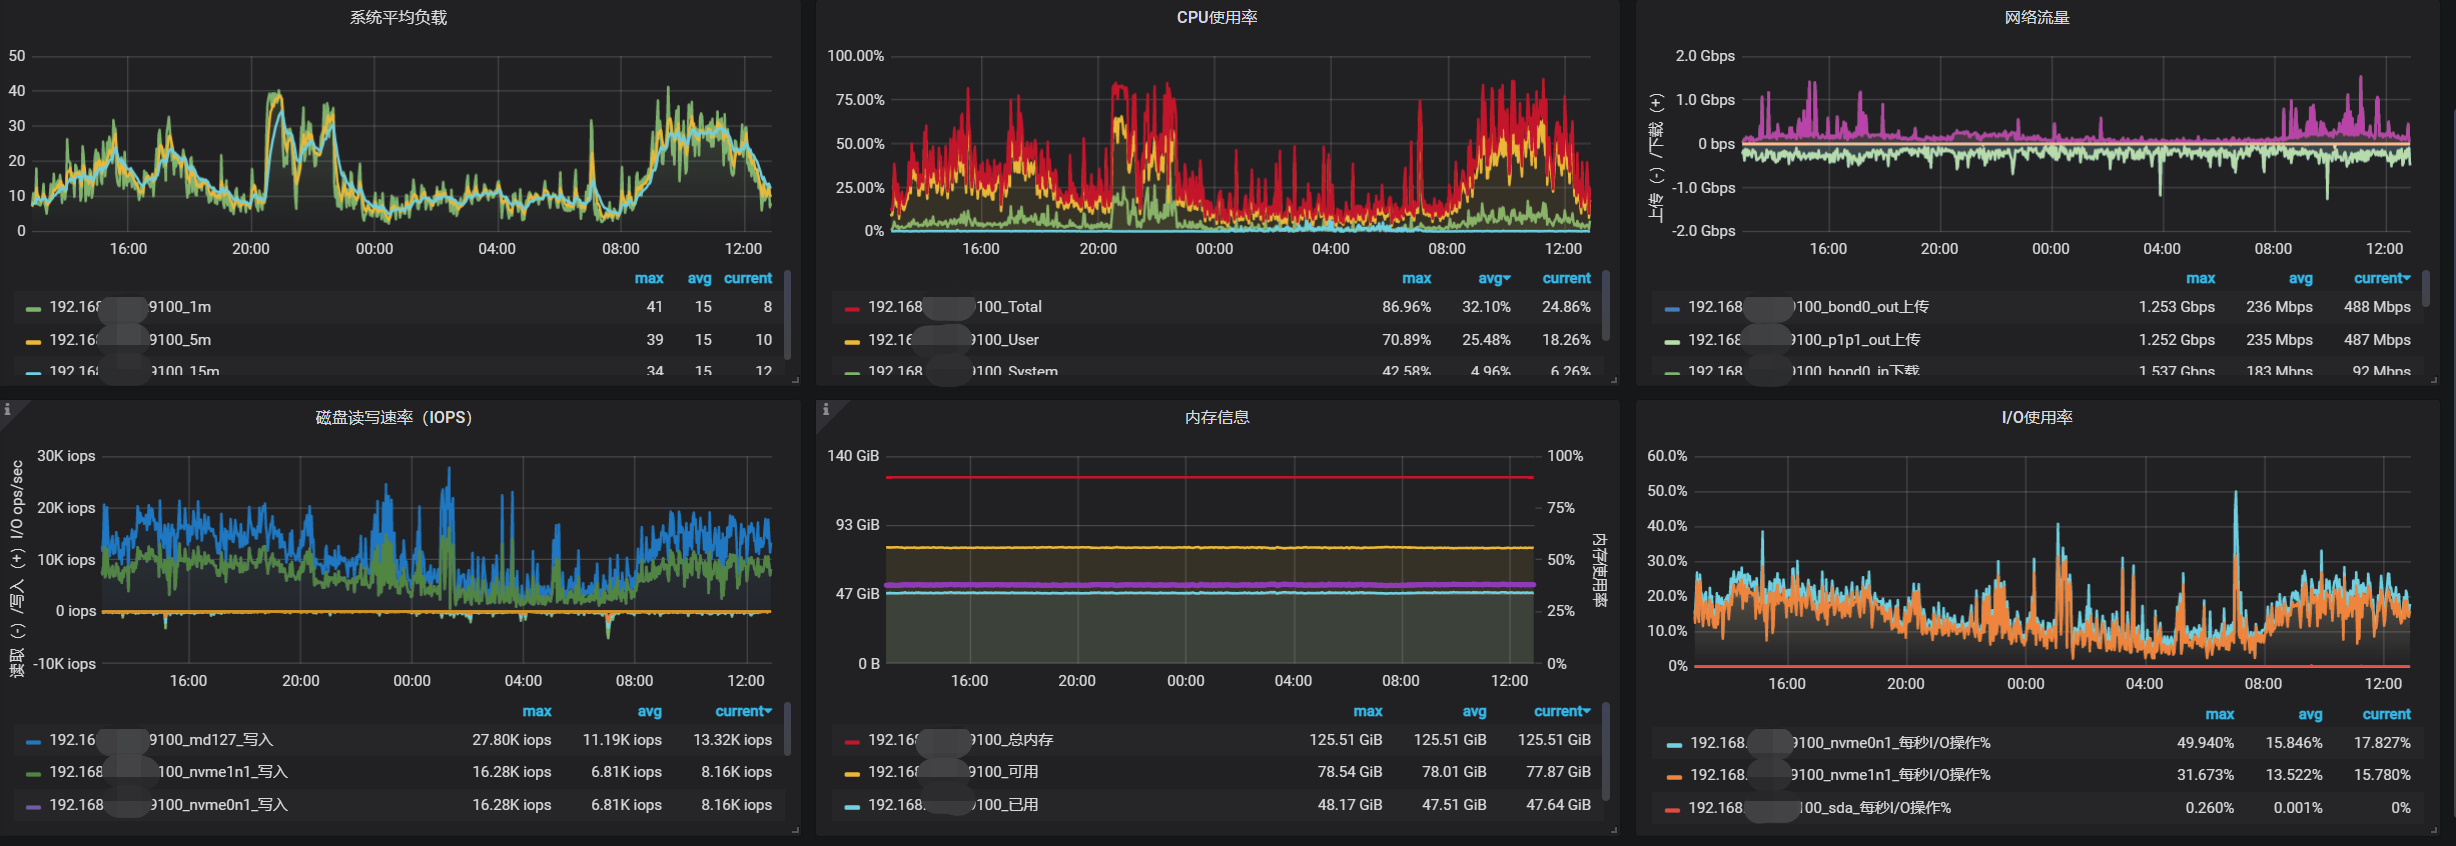Open the I/O使用率 panel title menu
Screen dimensions: 2456x846
(2036, 417)
